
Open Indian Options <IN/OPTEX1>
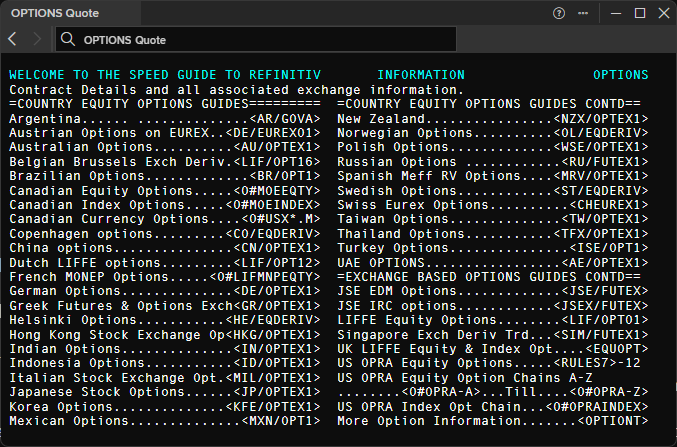(x=277, y=349)
